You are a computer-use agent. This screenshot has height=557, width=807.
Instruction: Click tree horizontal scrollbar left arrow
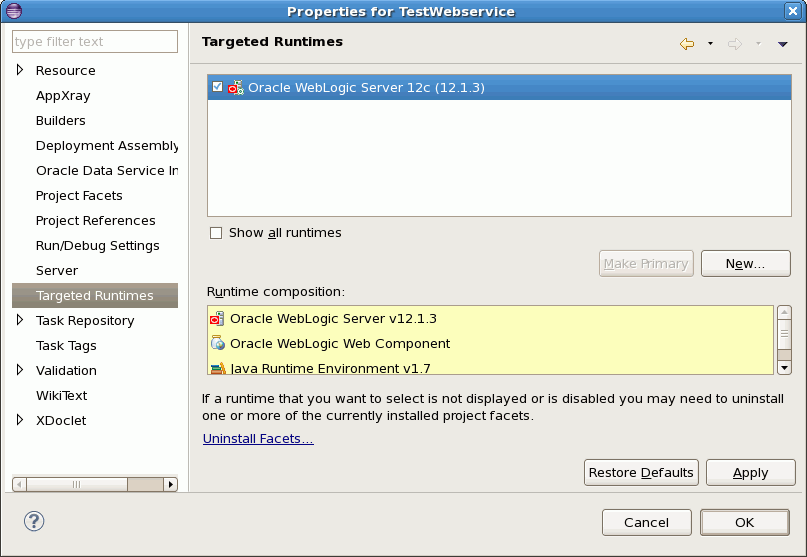pos(19,484)
